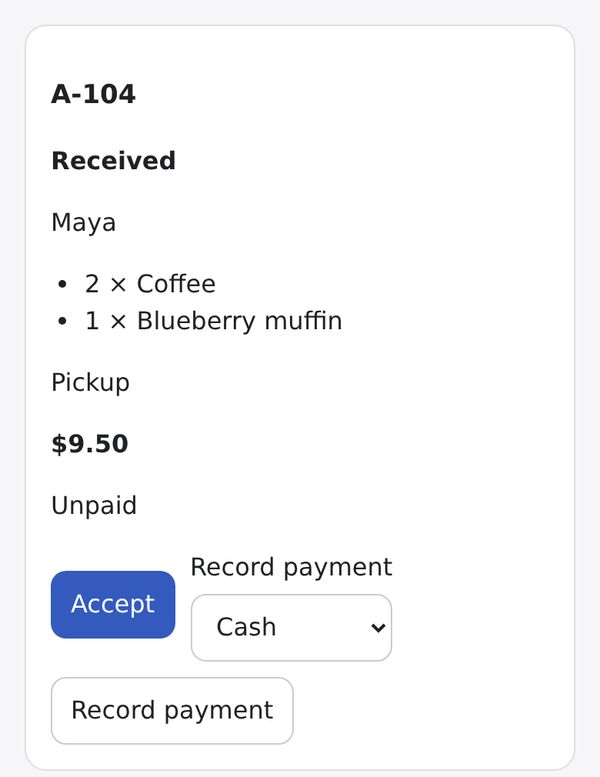
Task: Click the Record payment label above dropdown
Action: [x=291, y=567]
